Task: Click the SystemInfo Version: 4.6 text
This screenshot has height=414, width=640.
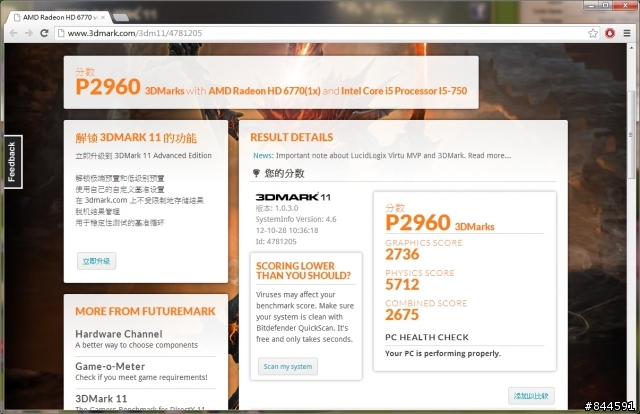Action: coord(296,219)
